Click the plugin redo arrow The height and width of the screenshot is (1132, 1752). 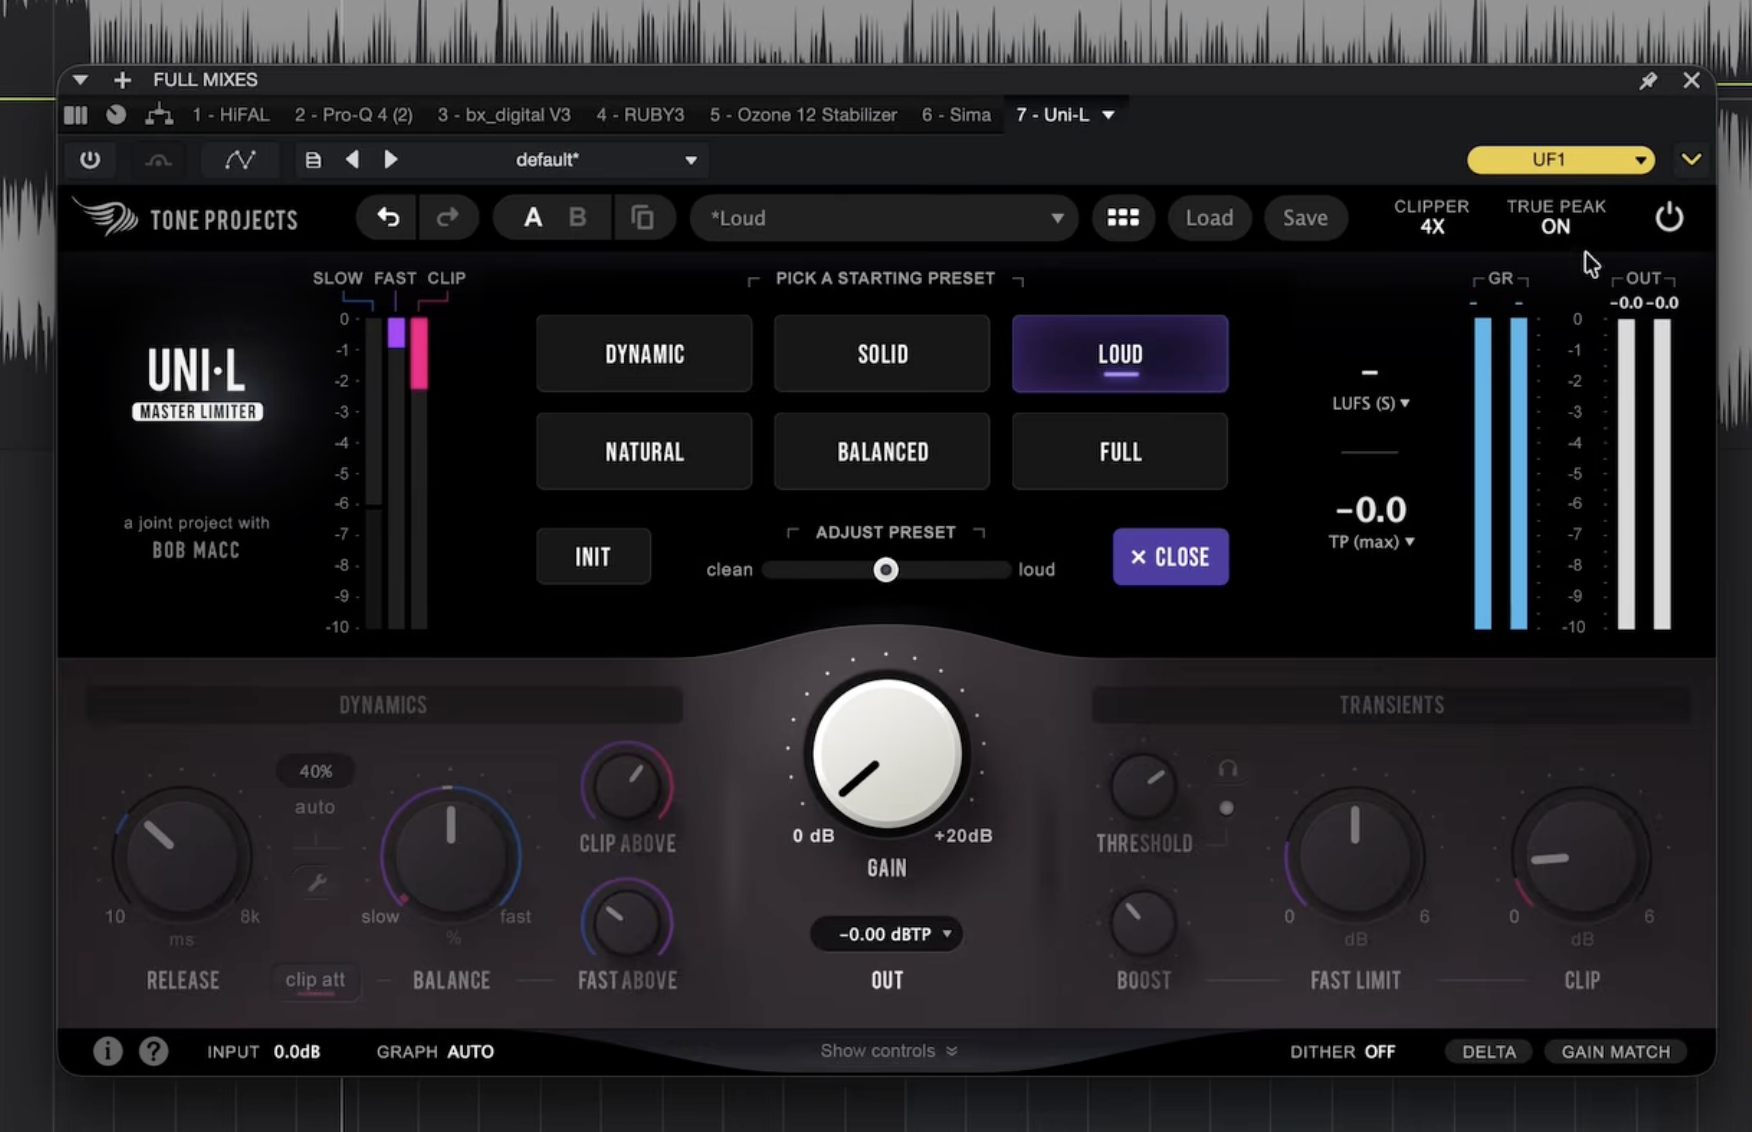click(x=447, y=217)
